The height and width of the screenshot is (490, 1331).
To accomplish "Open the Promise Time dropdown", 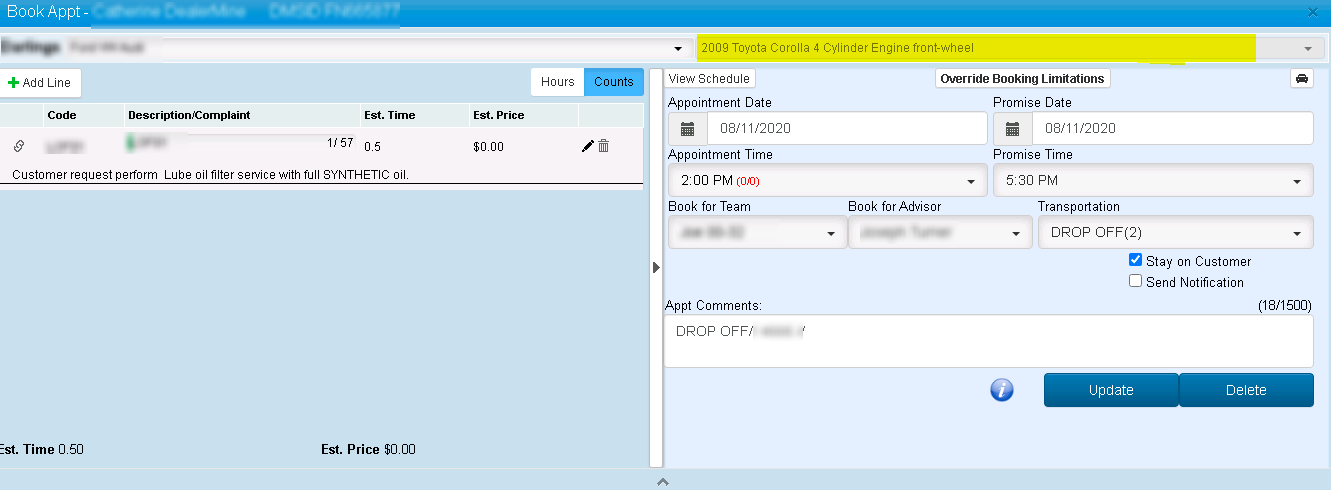I will (x=1151, y=181).
